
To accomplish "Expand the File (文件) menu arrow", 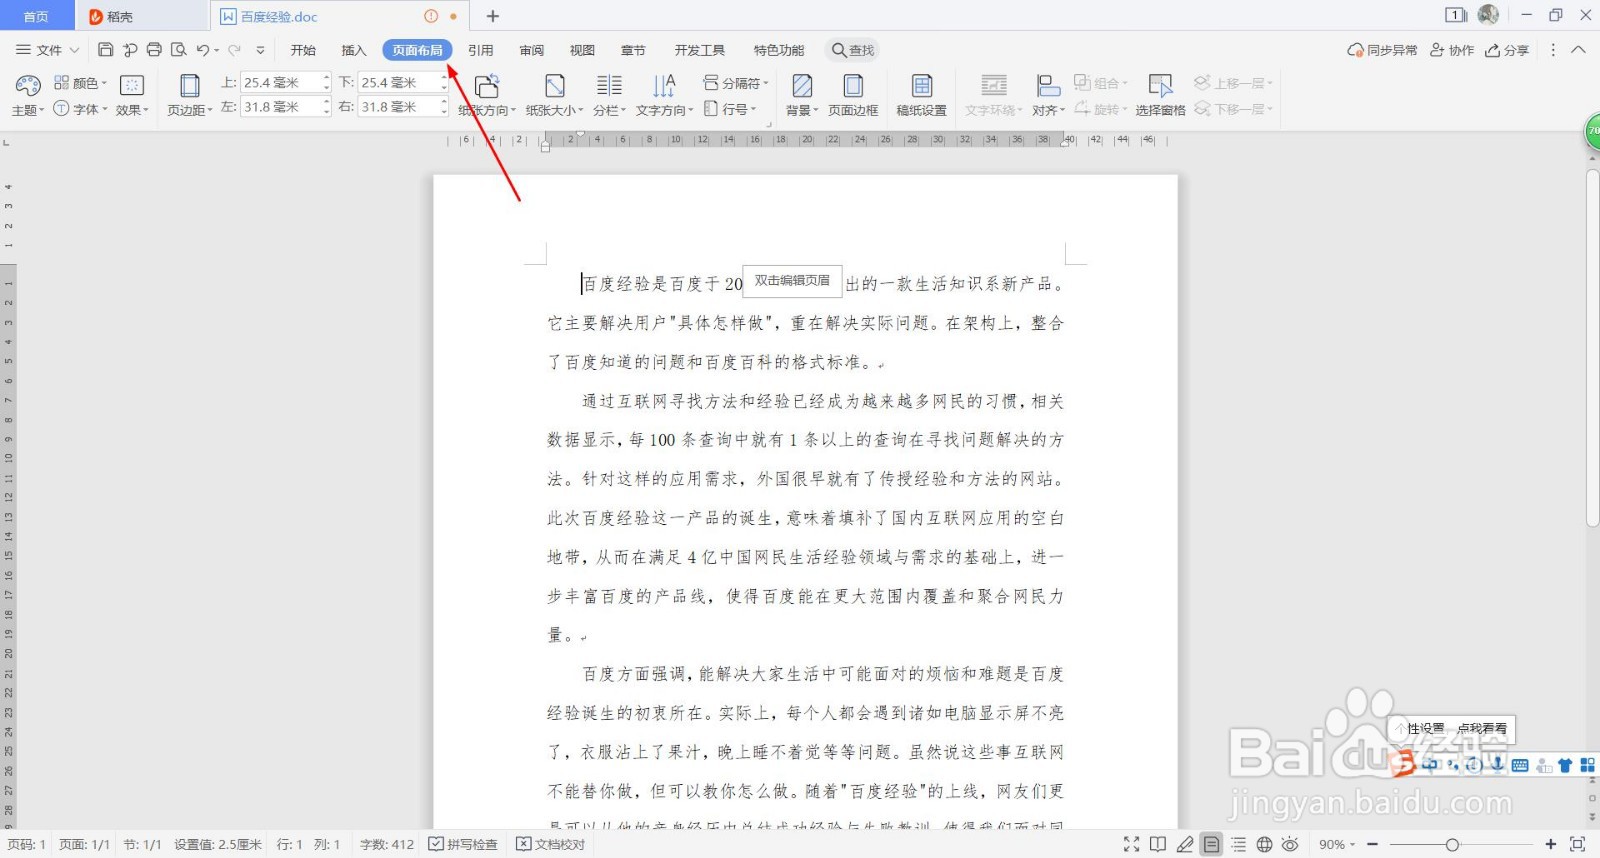I will coord(74,50).
